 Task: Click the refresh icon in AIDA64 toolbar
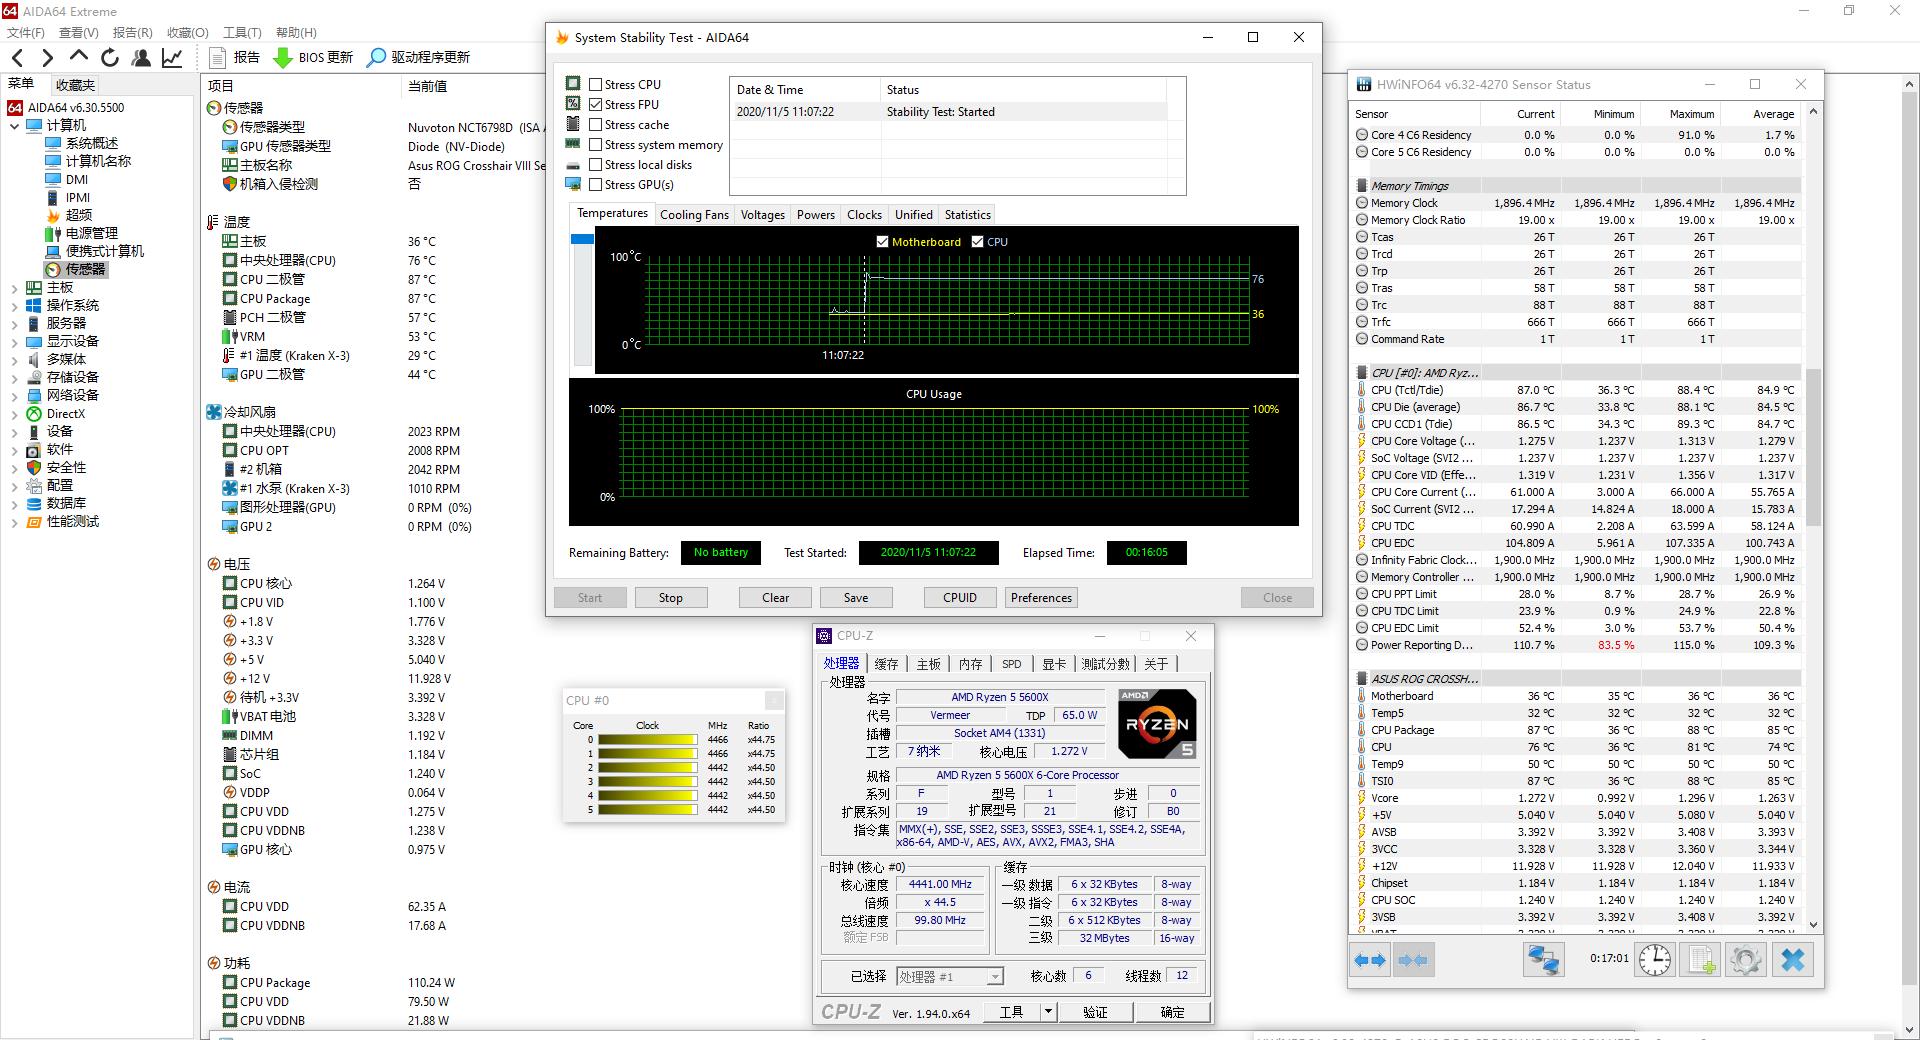[110, 57]
